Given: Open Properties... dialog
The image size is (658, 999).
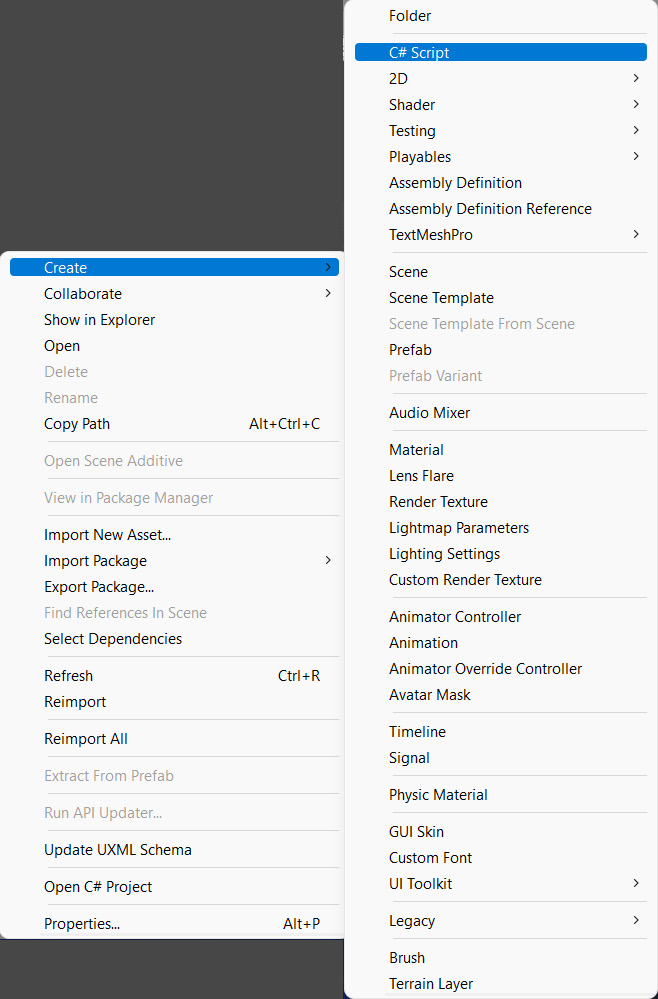Looking at the screenshot, I should (x=174, y=923).
